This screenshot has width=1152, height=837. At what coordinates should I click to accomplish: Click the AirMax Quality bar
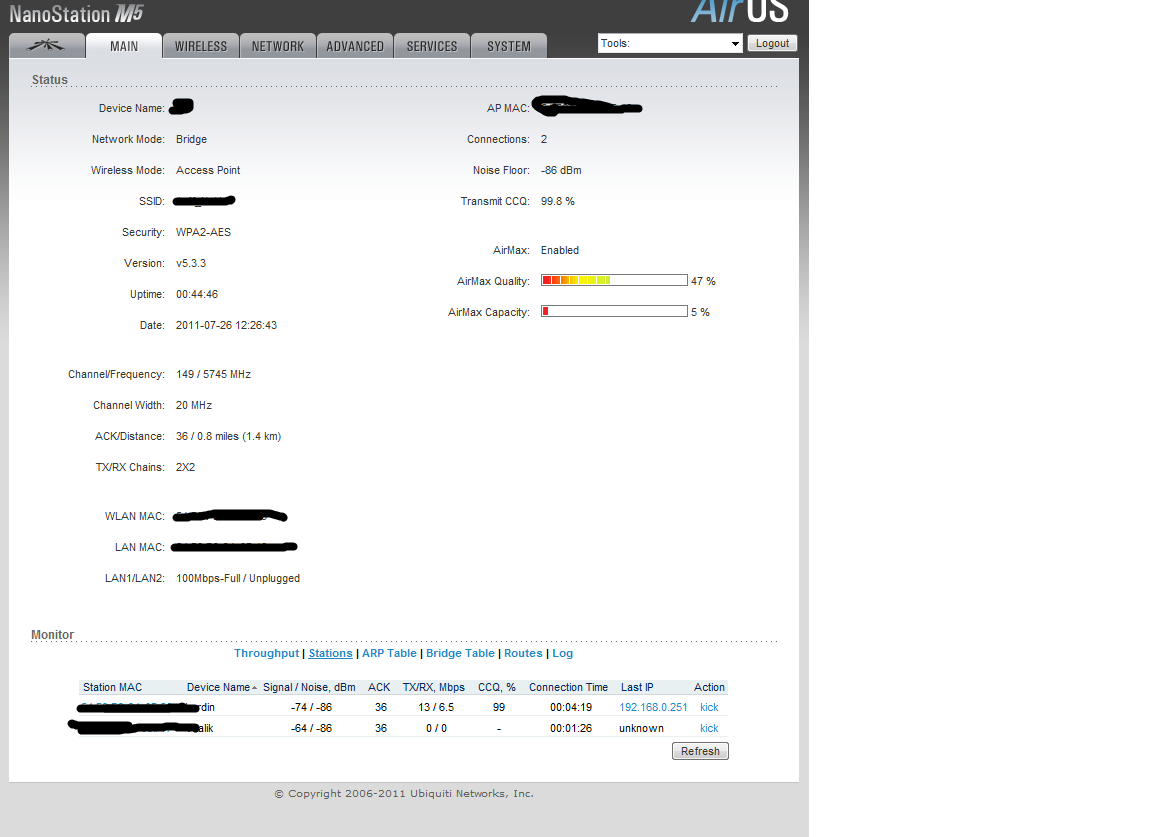click(x=614, y=280)
